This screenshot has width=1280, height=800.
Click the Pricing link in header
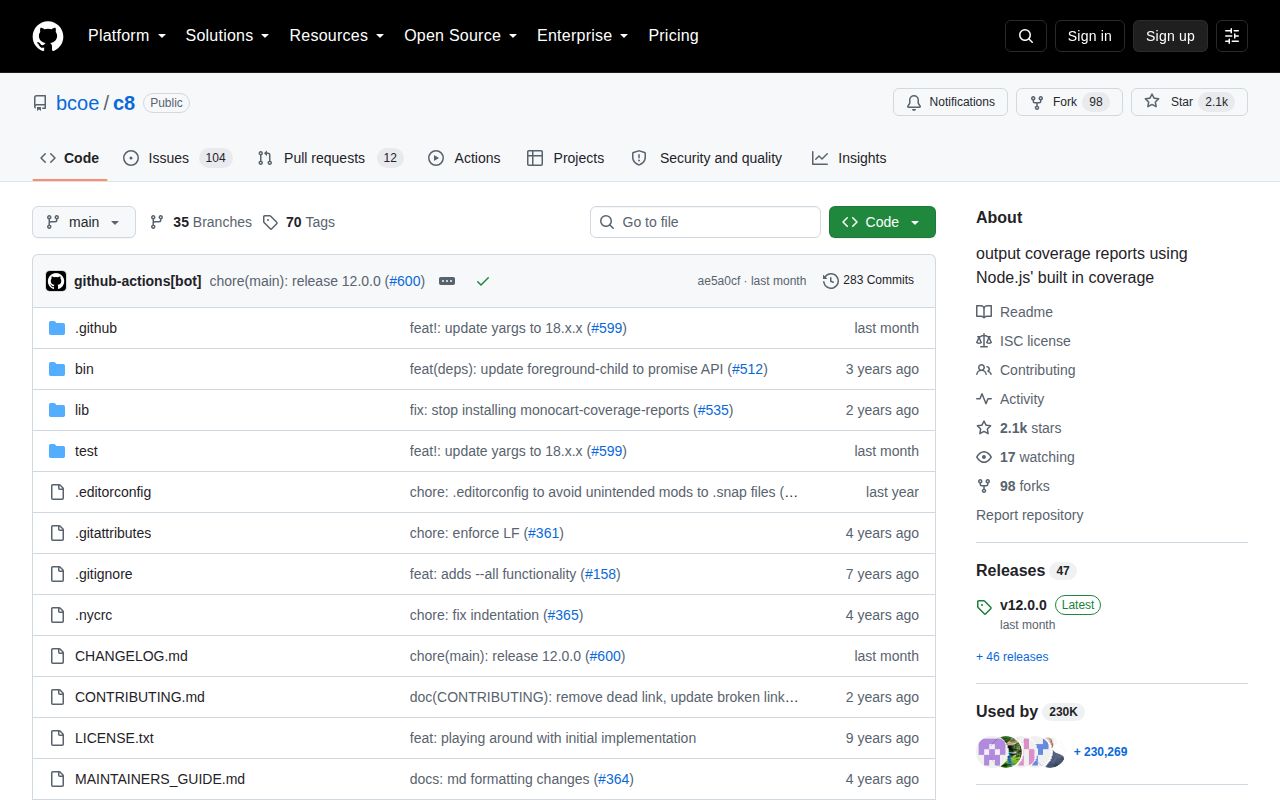(673, 36)
